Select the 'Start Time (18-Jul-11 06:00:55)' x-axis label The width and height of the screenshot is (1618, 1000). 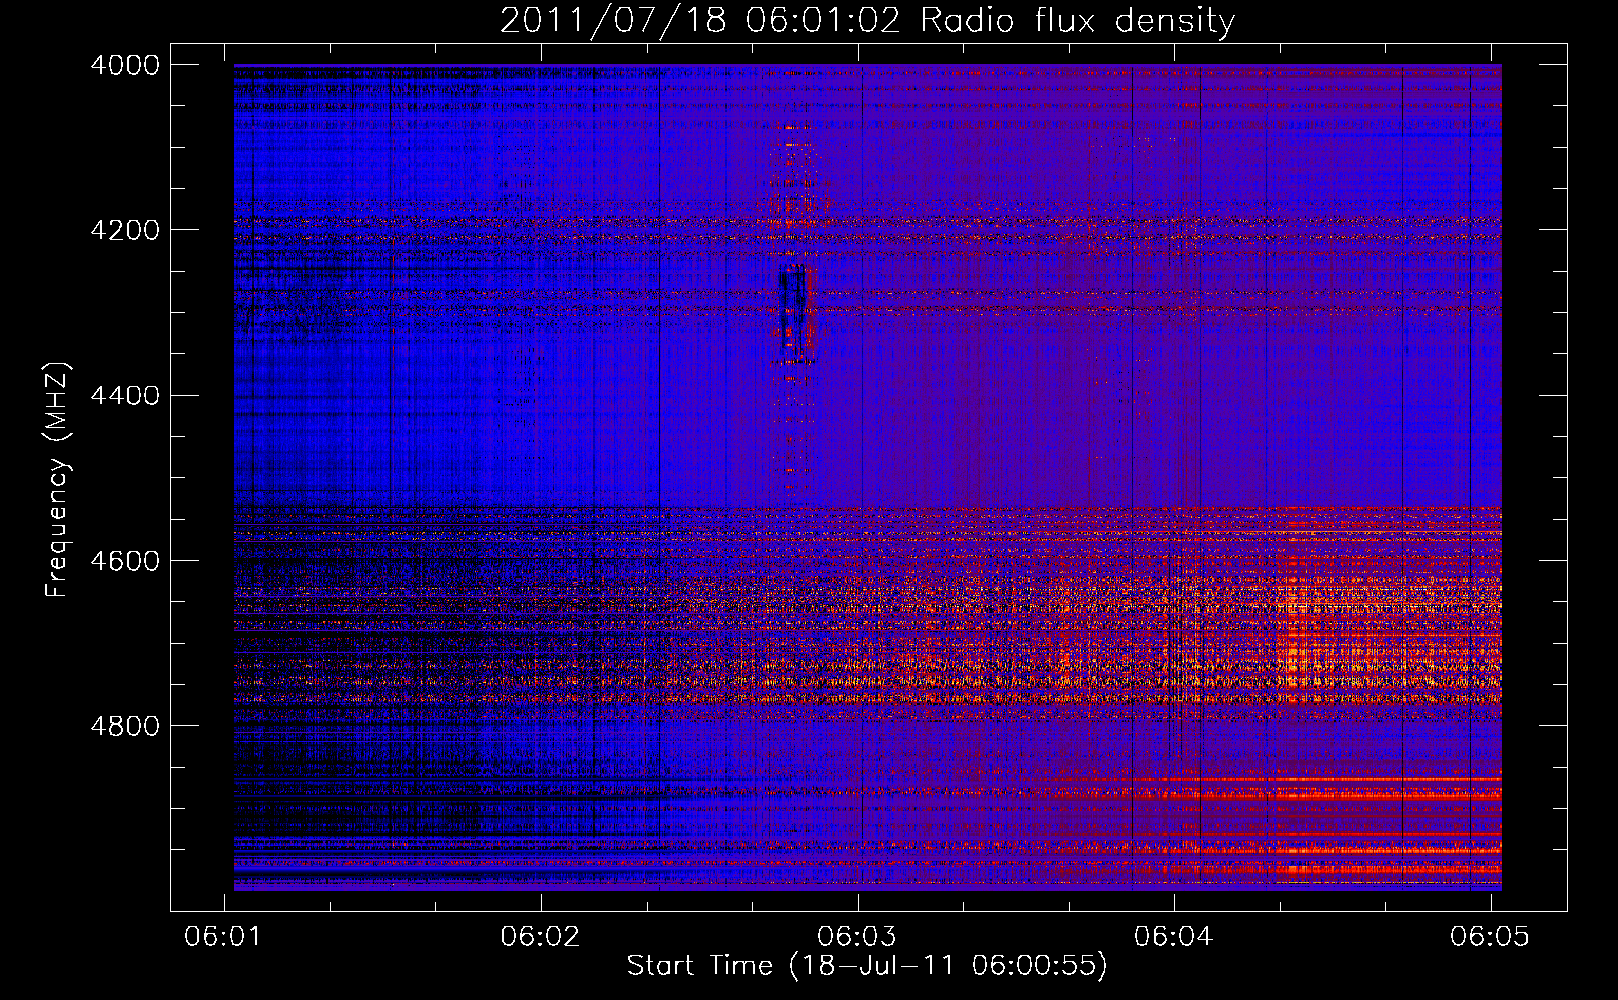coord(867,966)
